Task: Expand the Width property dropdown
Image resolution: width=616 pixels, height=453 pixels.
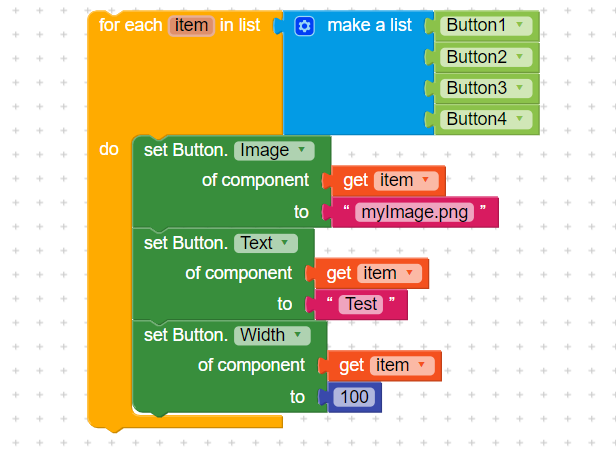Action: [294, 335]
